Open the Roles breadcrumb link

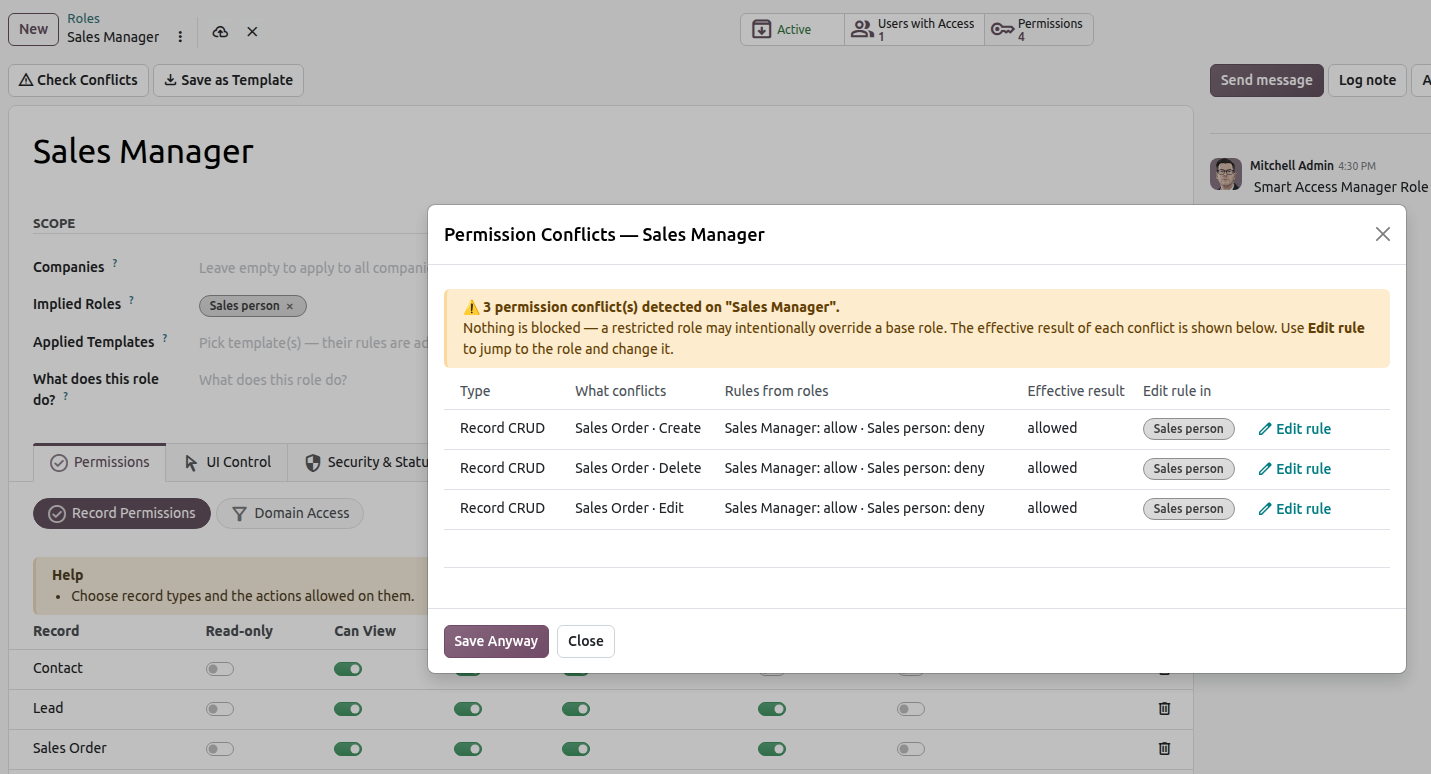click(x=83, y=19)
